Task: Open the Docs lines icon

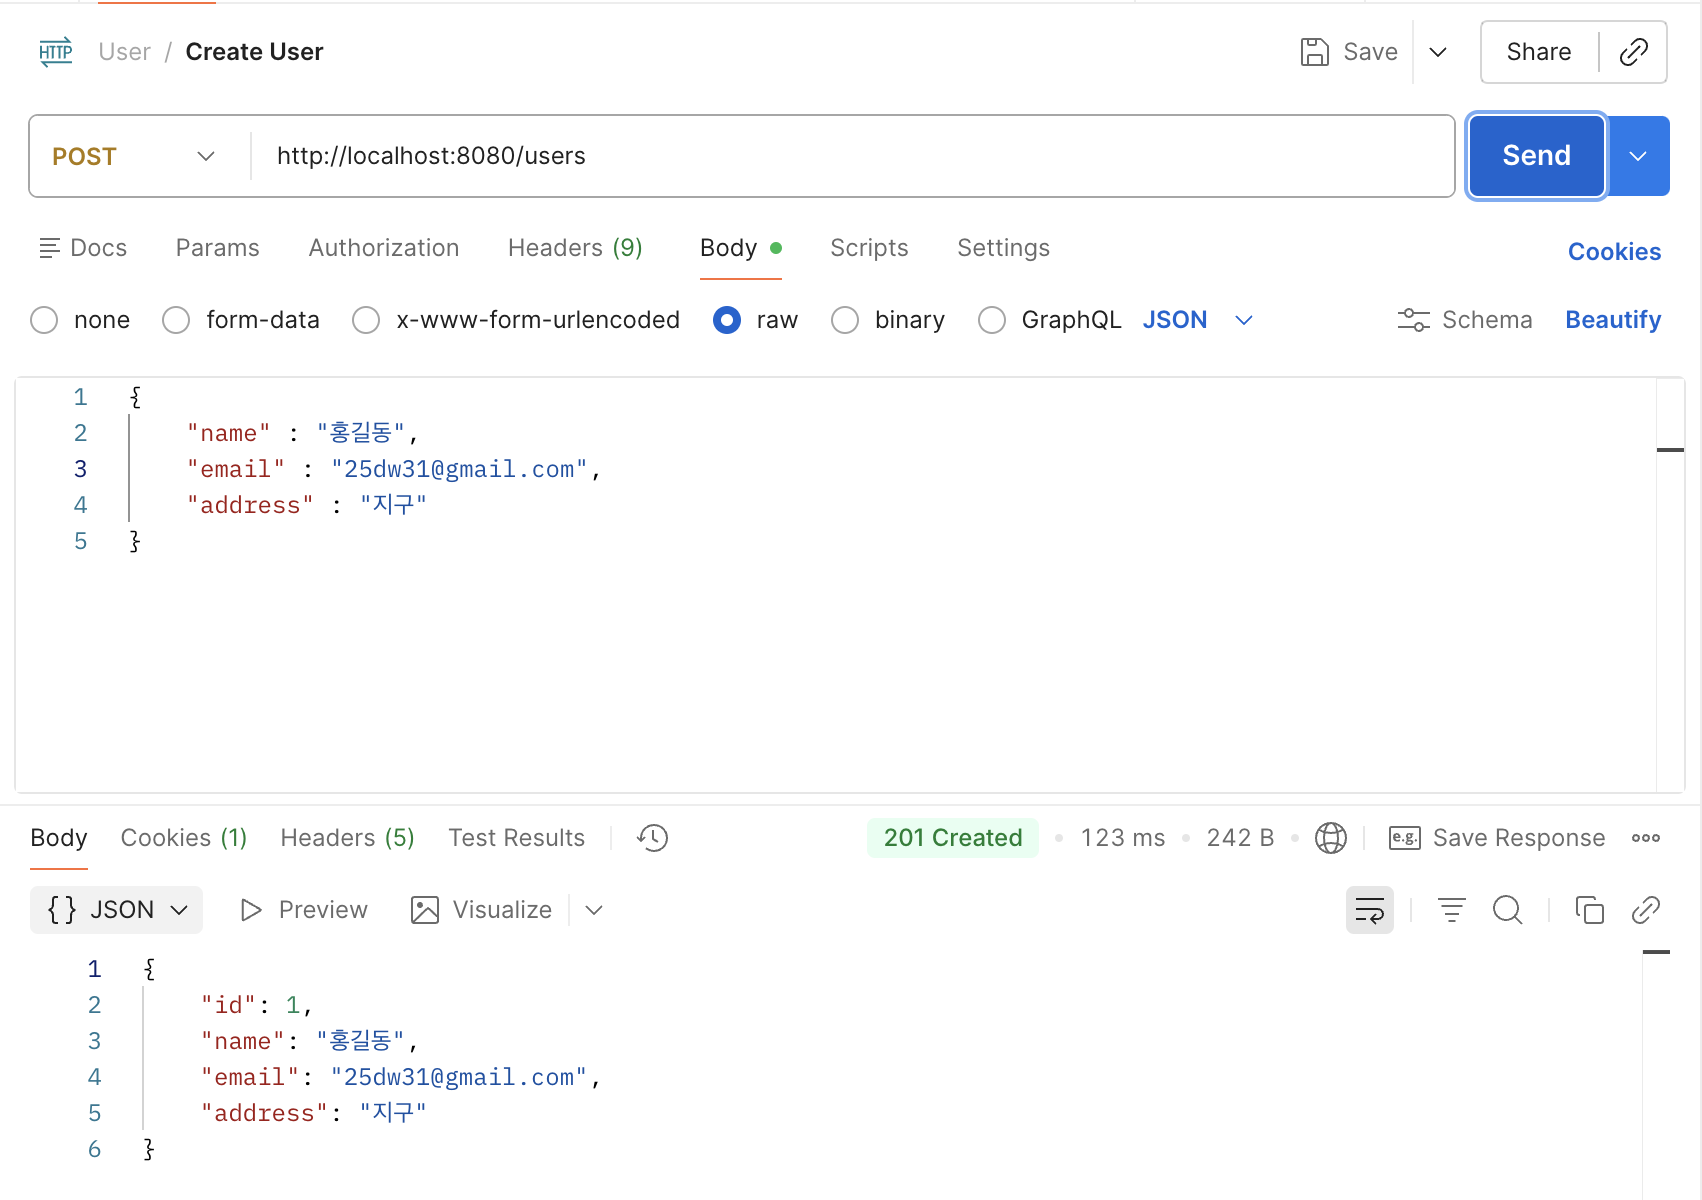Action: click(x=49, y=248)
